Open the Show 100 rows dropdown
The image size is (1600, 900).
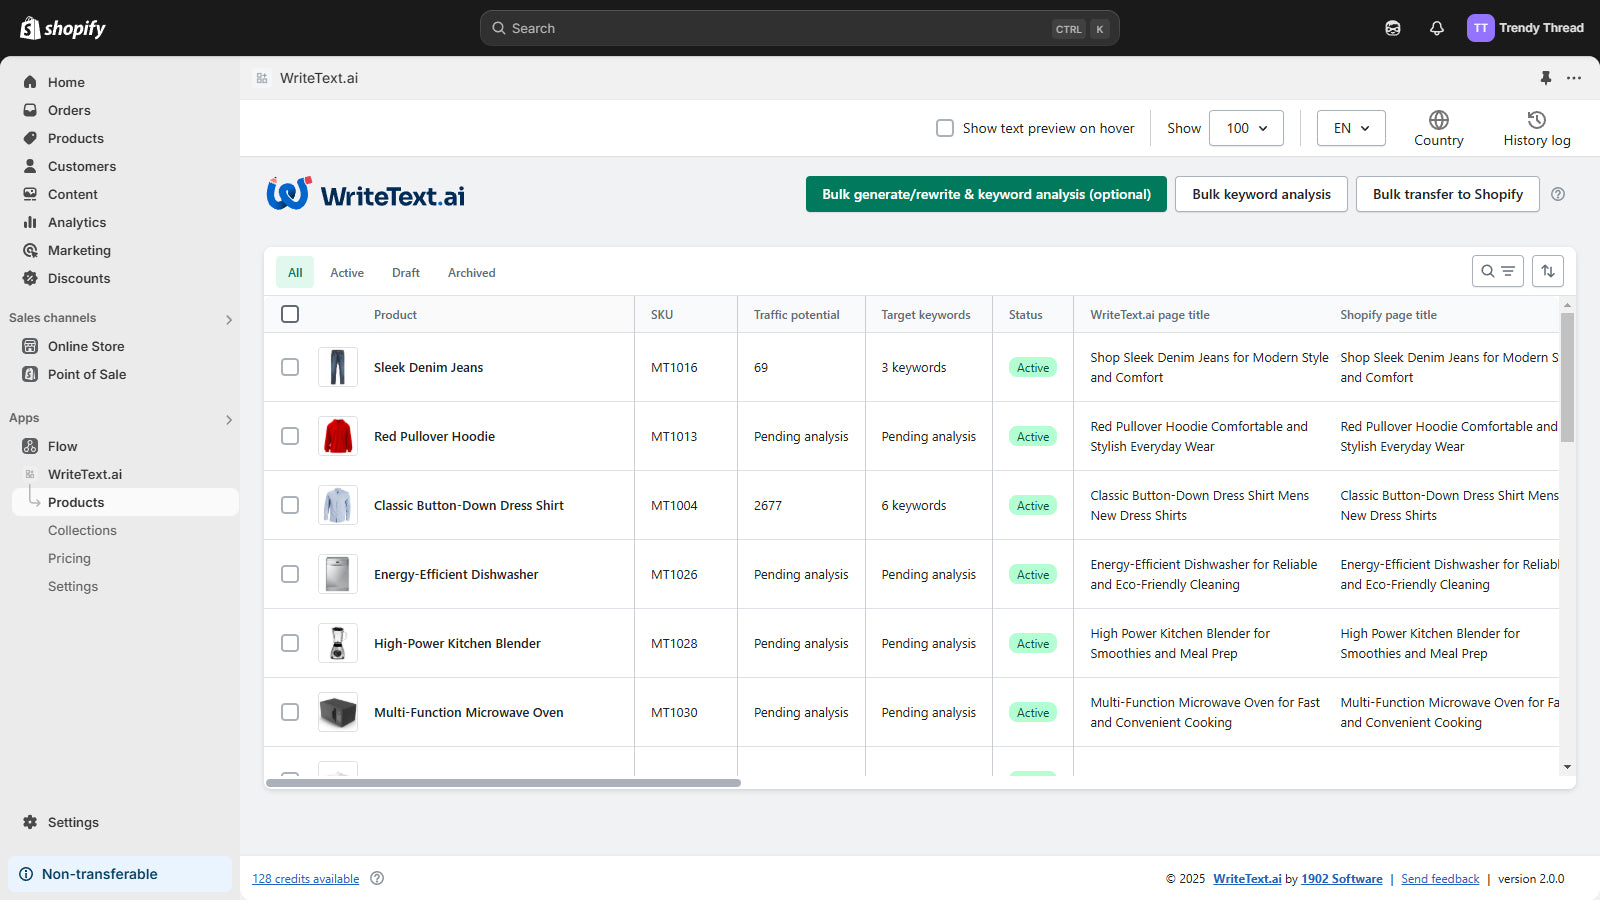[1246, 128]
